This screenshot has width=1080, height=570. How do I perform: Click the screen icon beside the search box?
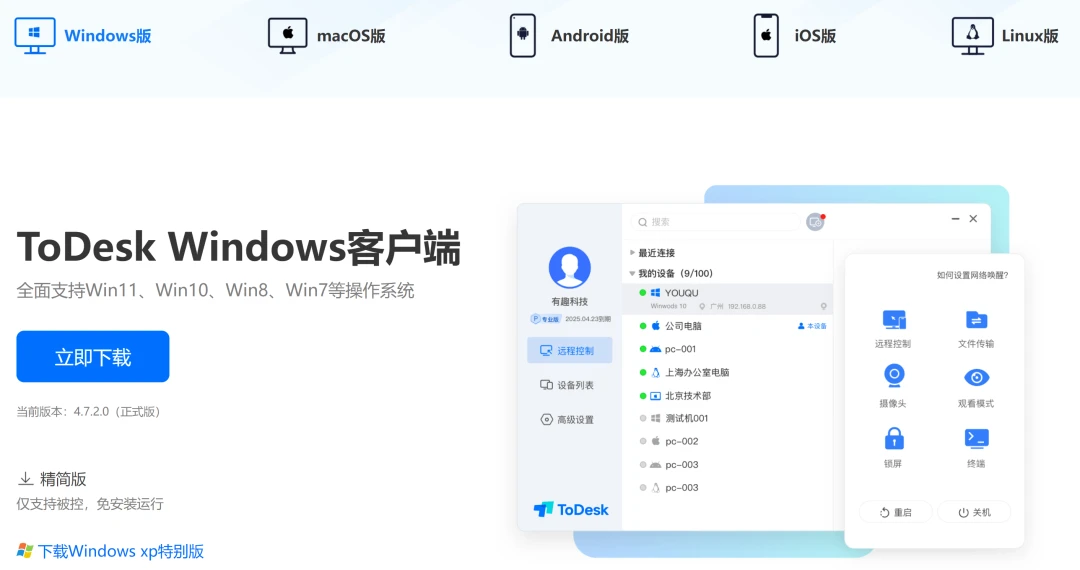click(816, 222)
